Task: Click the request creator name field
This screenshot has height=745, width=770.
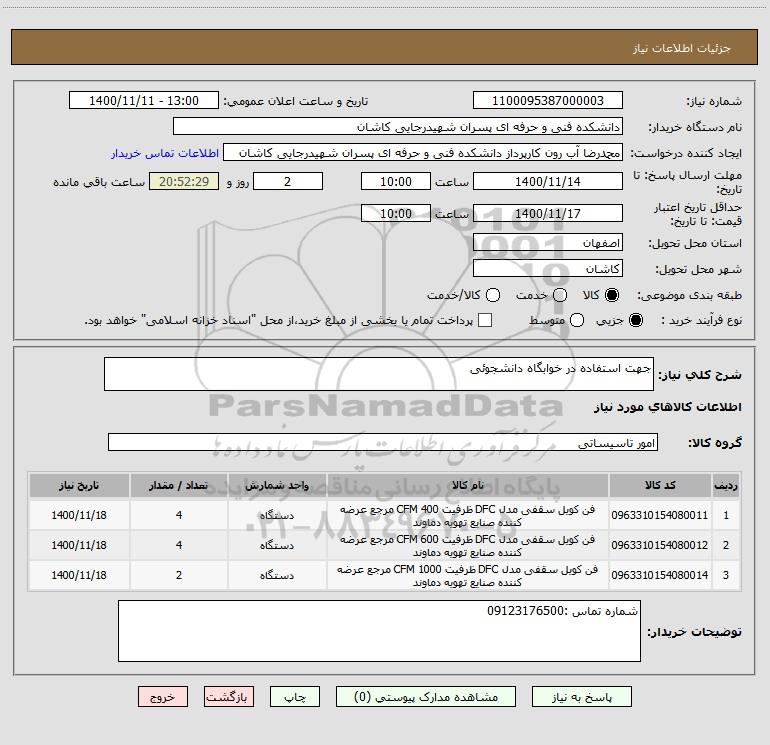Action: pyautogui.click(x=423, y=153)
